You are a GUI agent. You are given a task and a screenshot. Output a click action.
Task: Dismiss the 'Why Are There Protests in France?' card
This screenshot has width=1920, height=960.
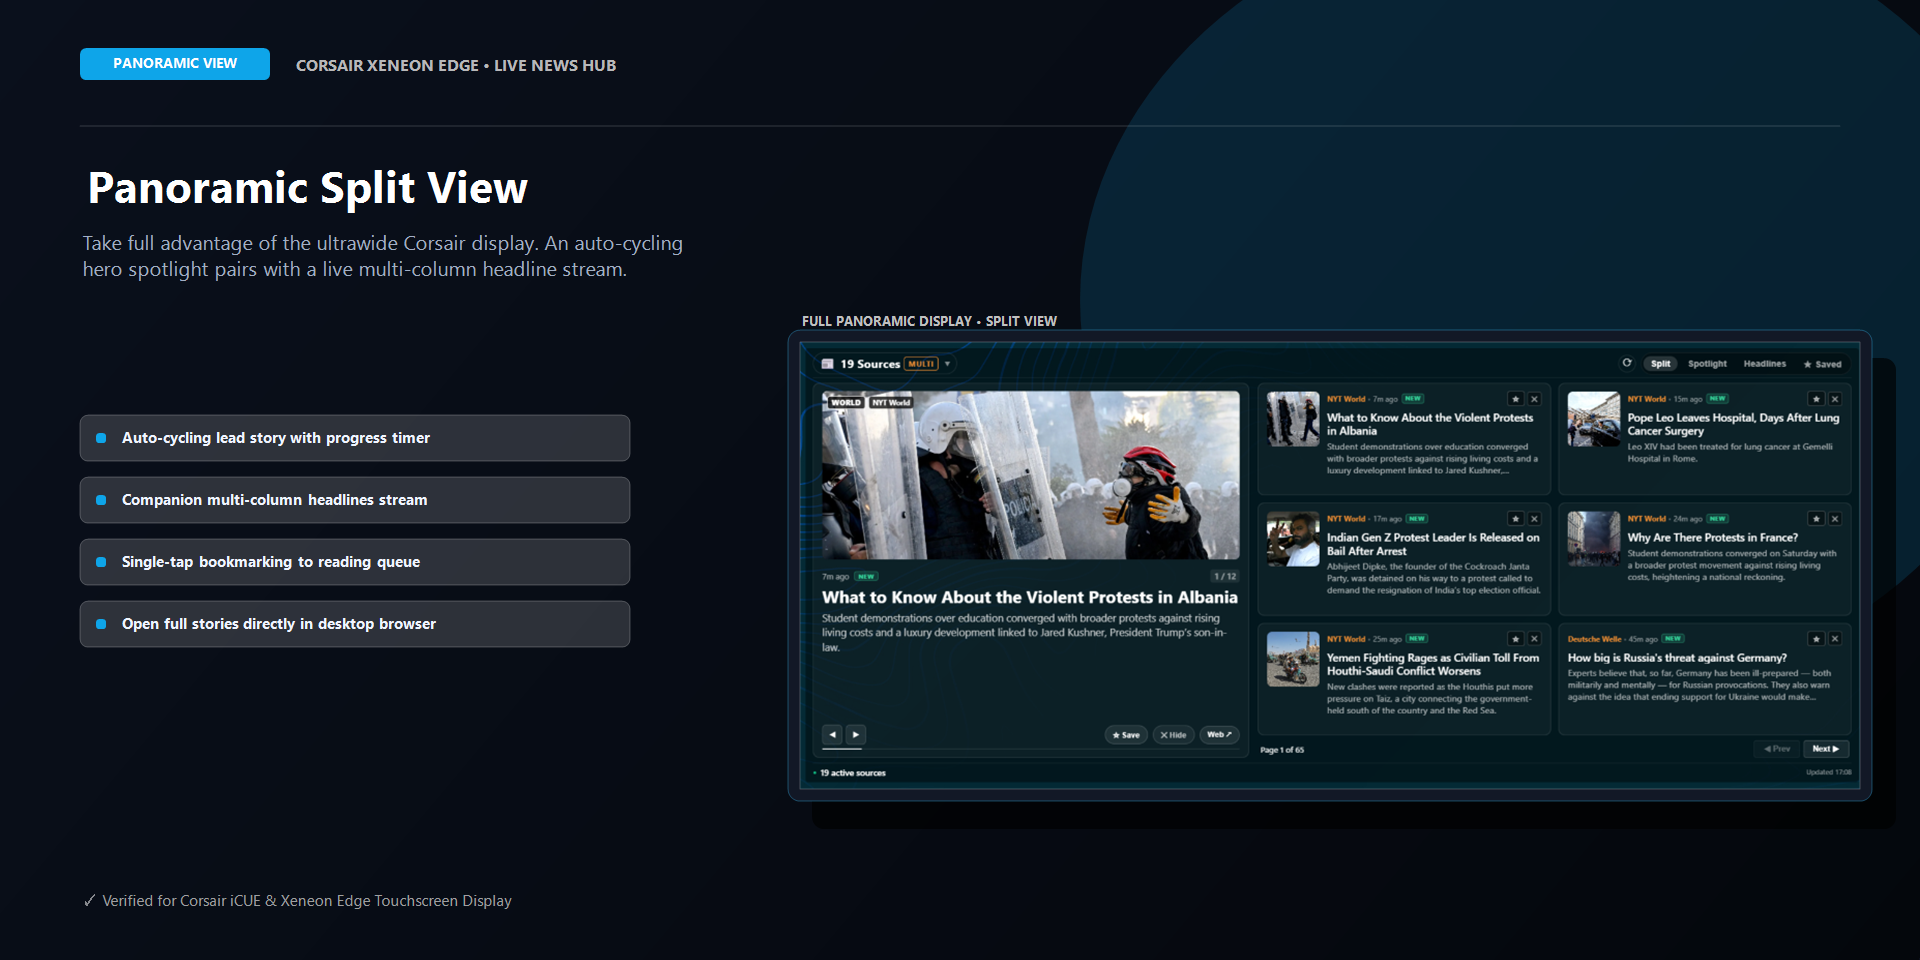[x=1835, y=519]
